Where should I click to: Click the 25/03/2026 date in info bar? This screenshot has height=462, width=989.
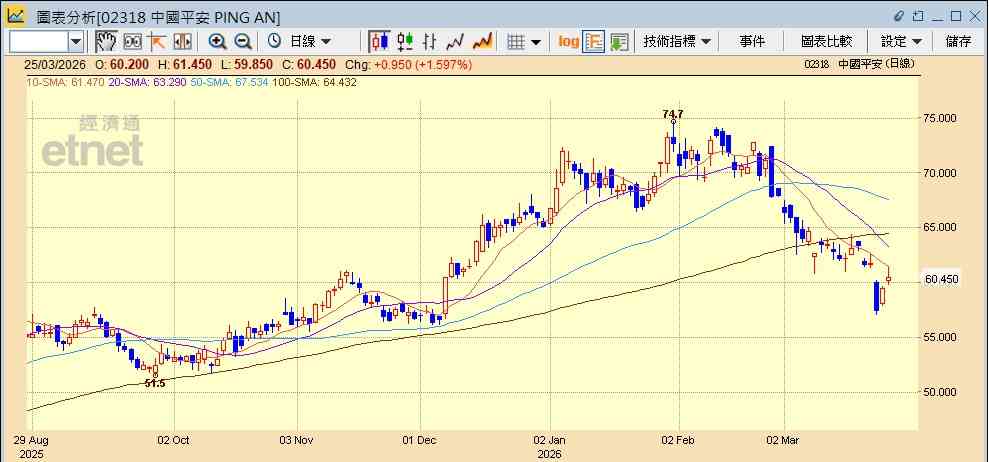point(53,64)
